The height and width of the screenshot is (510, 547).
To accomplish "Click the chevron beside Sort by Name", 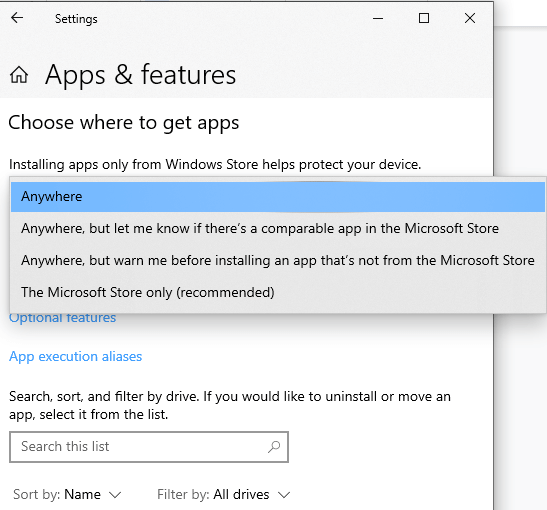I will tap(115, 495).
